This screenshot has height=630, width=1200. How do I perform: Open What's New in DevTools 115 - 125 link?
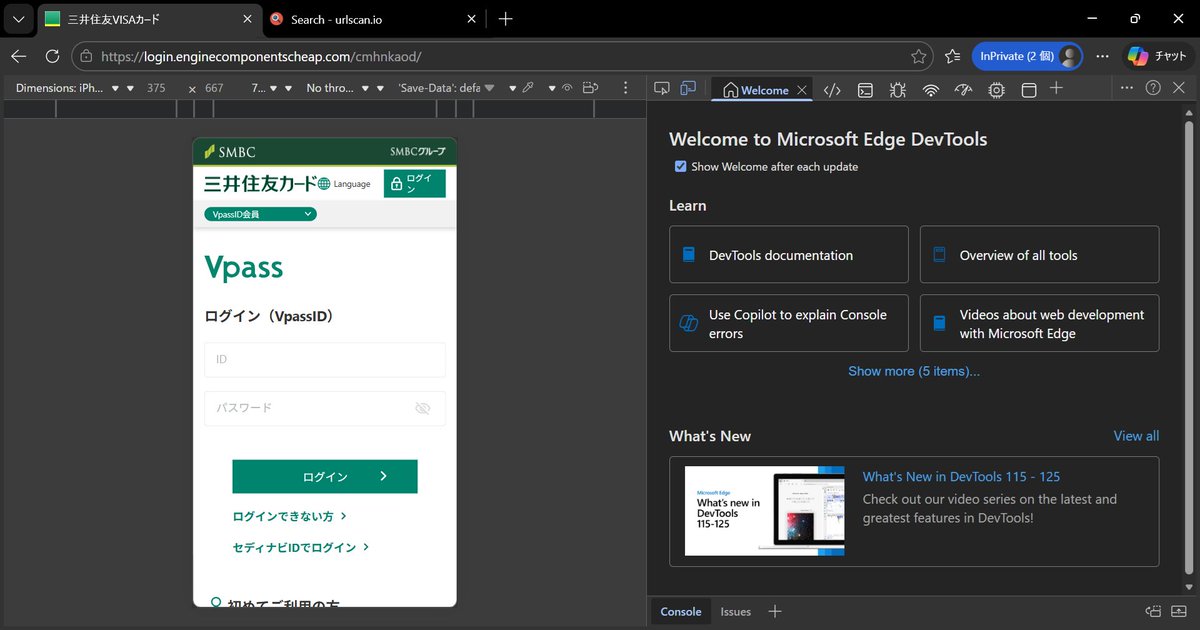point(961,477)
